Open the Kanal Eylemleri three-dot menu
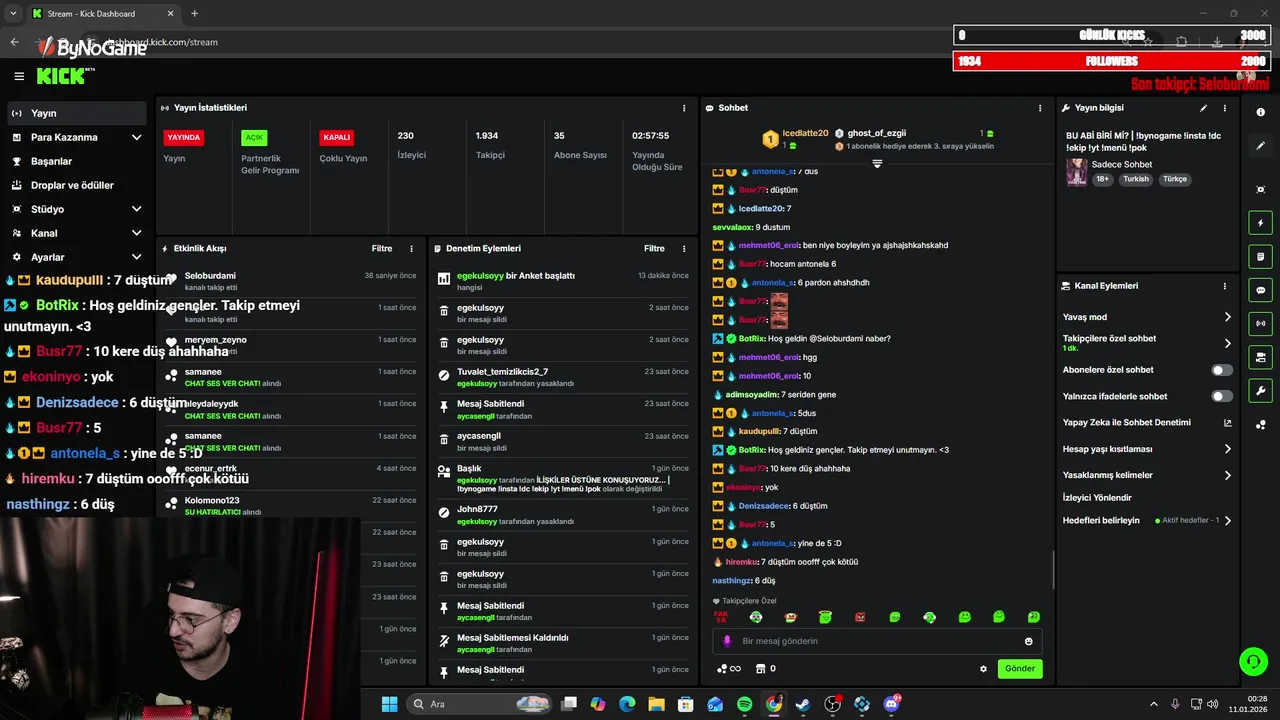1280x720 pixels. point(1225,286)
